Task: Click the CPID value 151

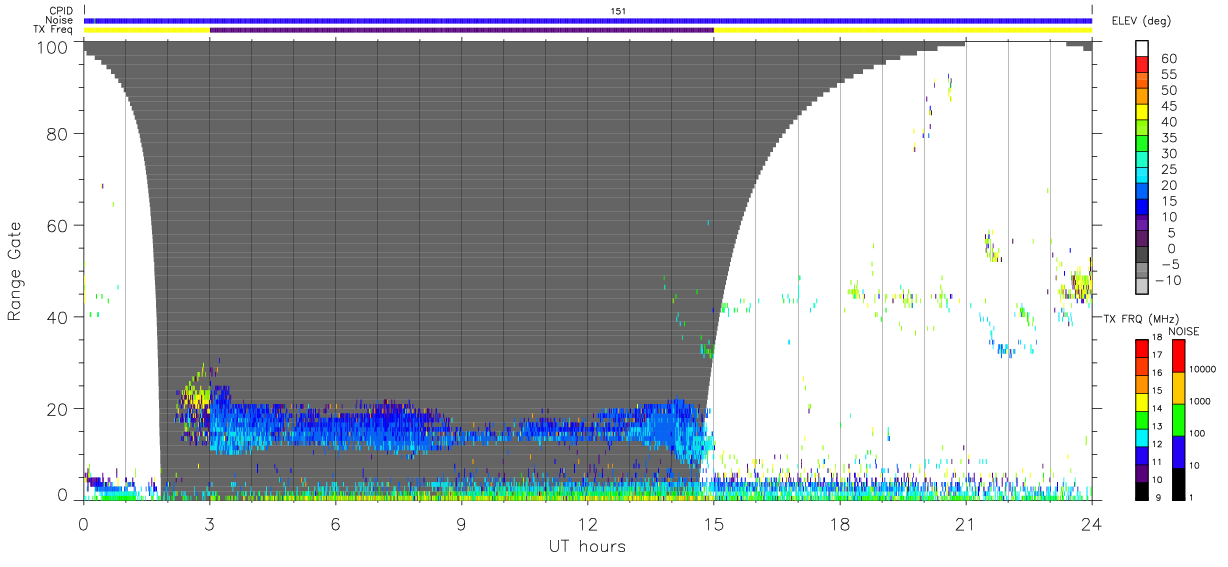Action: pyautogui.click(x=618, y=11)
